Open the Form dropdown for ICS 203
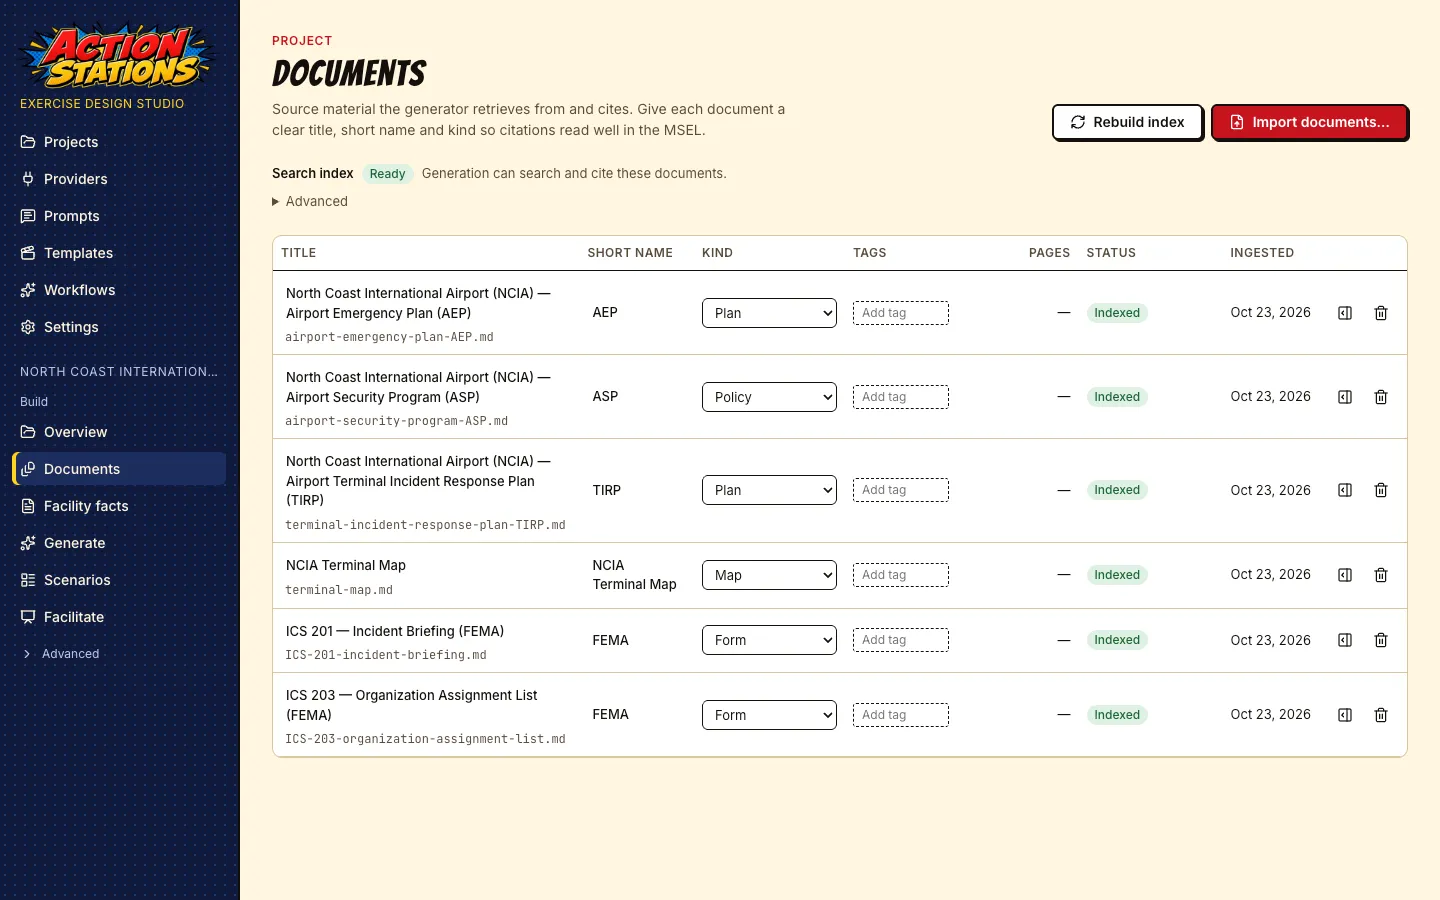This screenshot has height=900, width=1440. click(x=769, y=715)
